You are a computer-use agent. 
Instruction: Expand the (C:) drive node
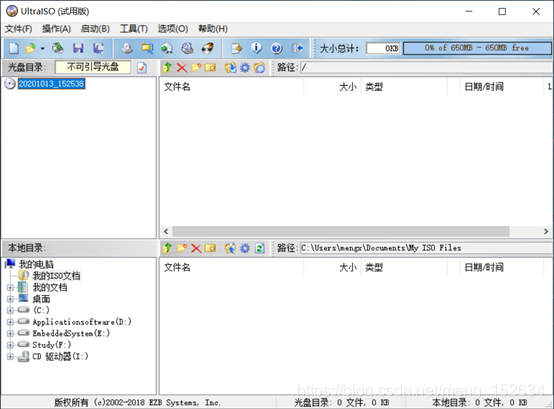pos(10,311)
